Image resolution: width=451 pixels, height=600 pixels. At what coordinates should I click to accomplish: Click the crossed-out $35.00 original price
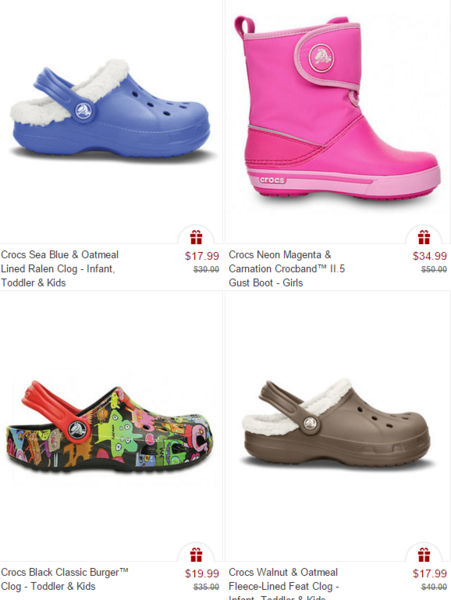coord(206,587)
